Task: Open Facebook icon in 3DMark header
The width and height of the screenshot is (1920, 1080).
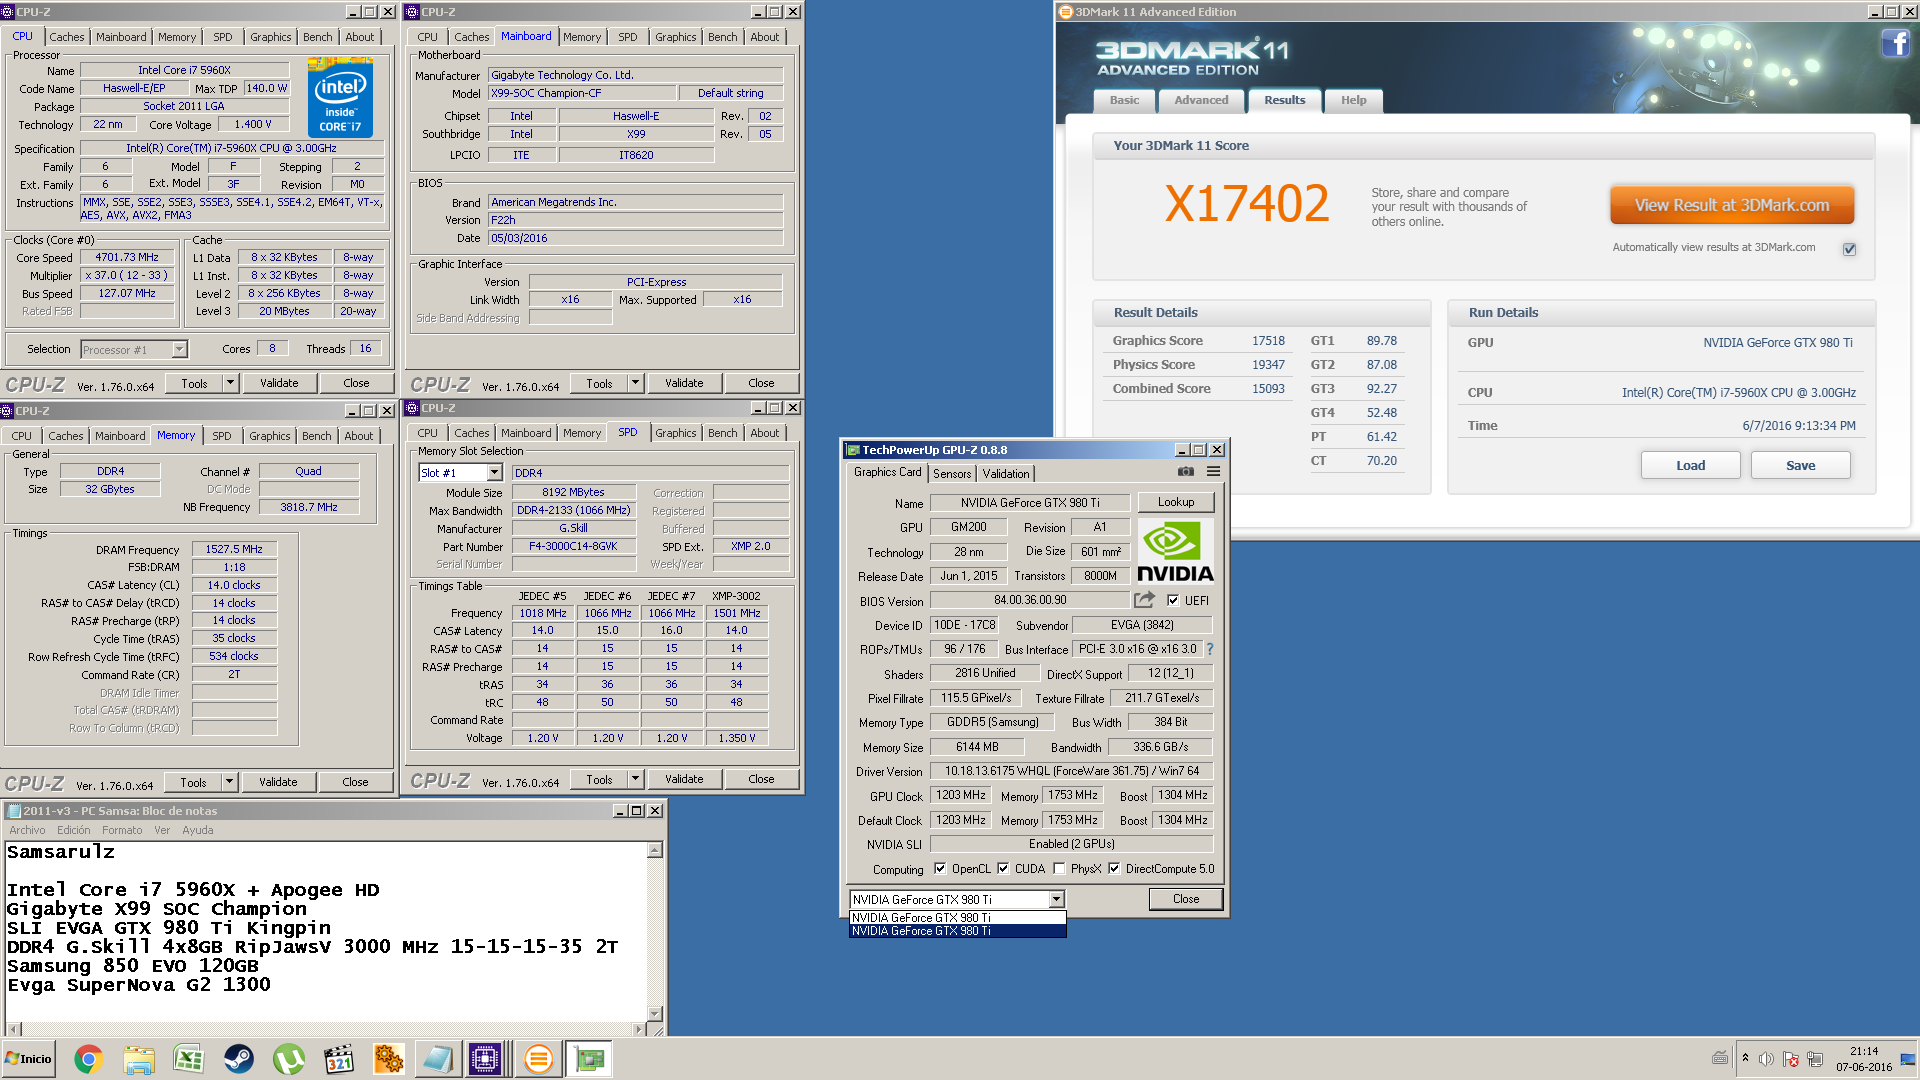Action: pyautogui.click(x=1895, y=43)
